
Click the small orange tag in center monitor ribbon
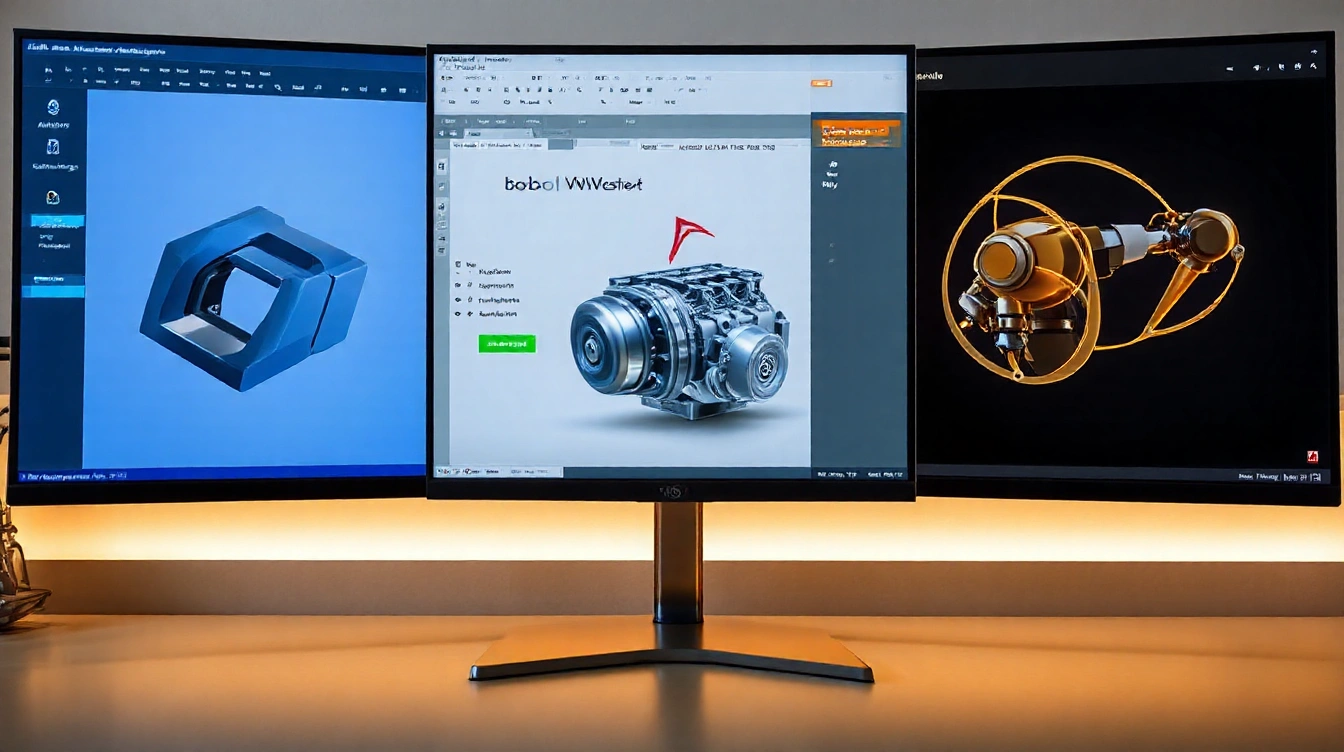coord(821,83)
